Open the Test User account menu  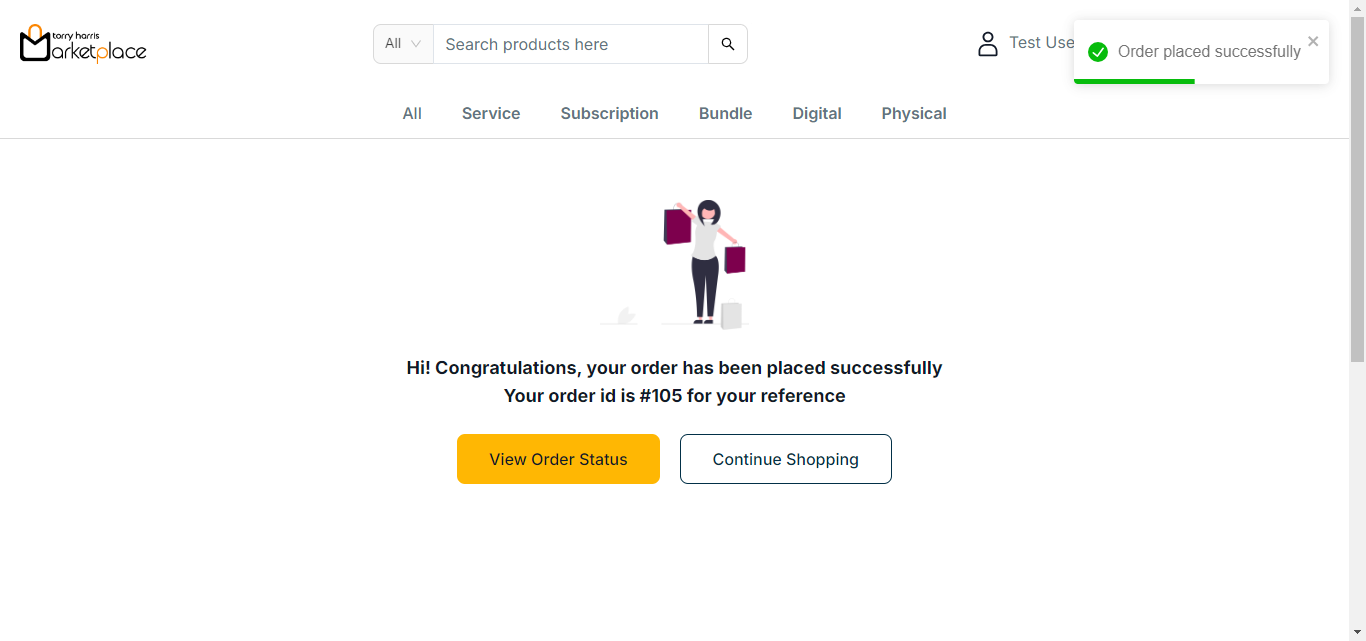point(1040,43)
